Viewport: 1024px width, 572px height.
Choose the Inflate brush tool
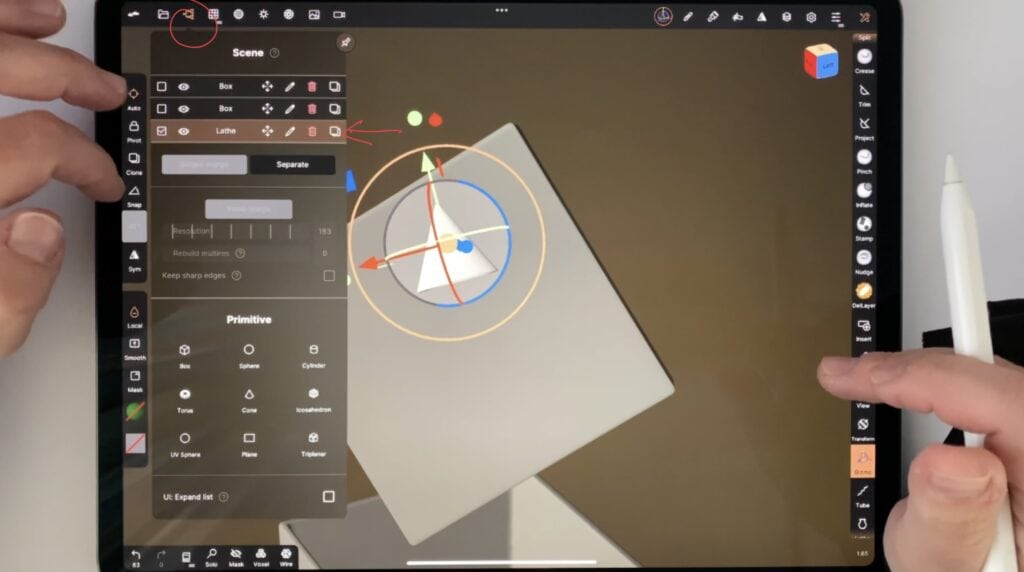[x=864, y=191]
